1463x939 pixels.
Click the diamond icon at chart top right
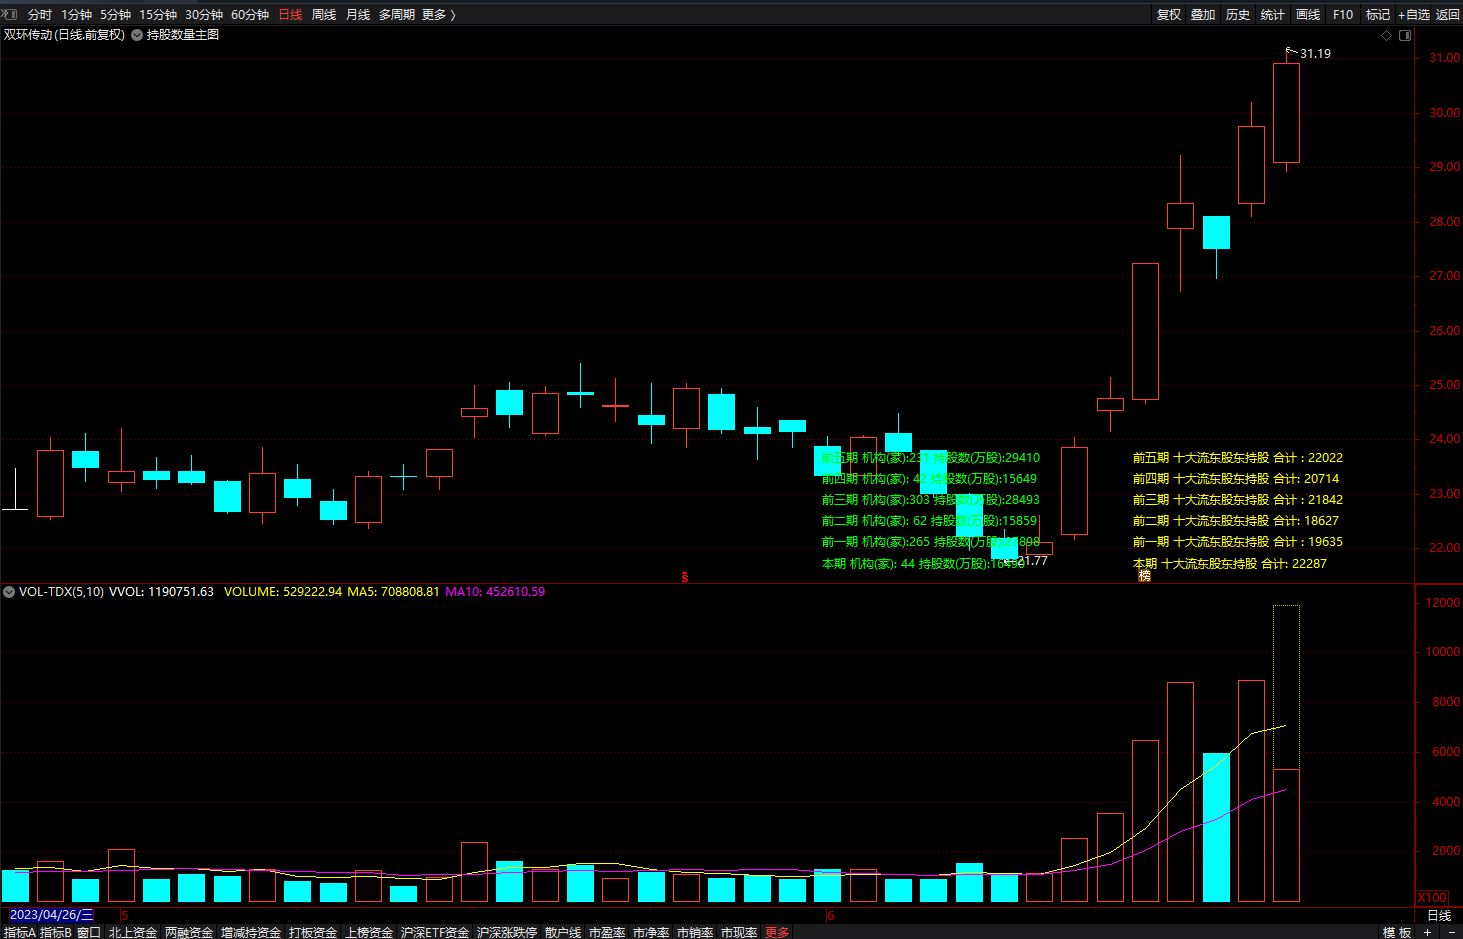tap(1386, 35)
